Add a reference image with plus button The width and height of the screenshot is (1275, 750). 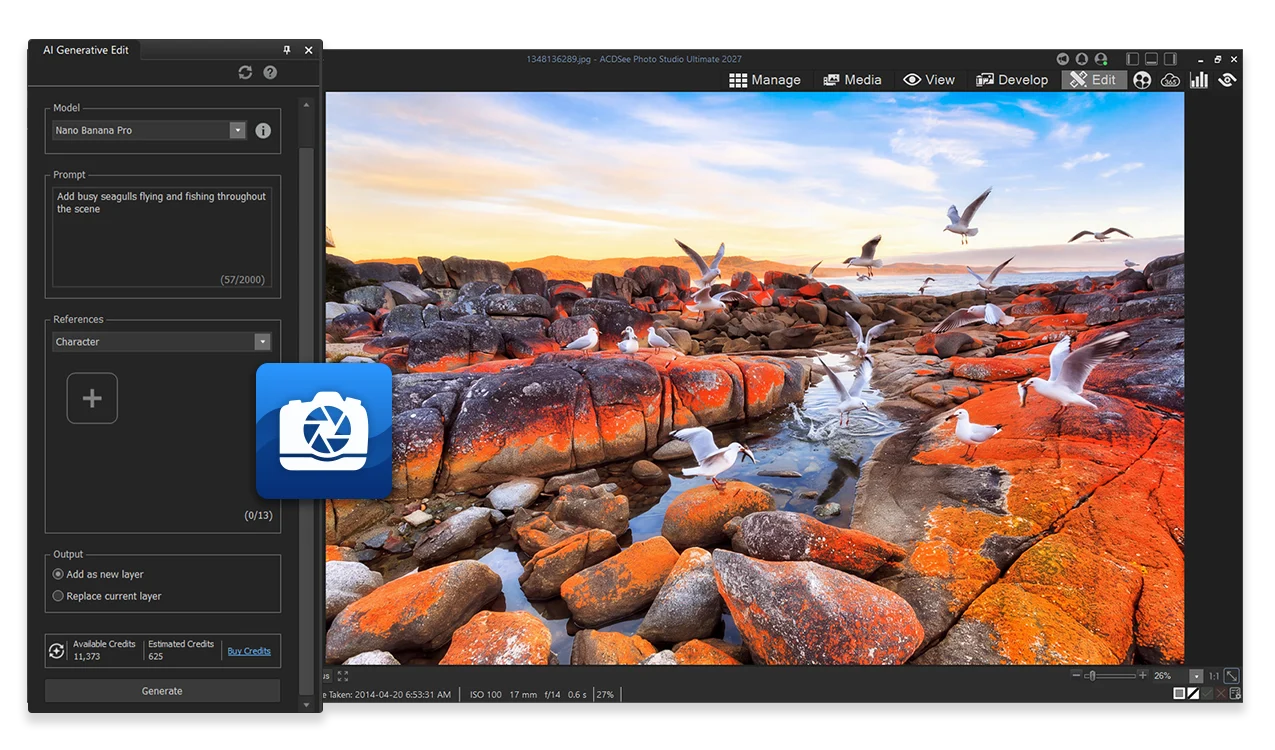[92, 398]
